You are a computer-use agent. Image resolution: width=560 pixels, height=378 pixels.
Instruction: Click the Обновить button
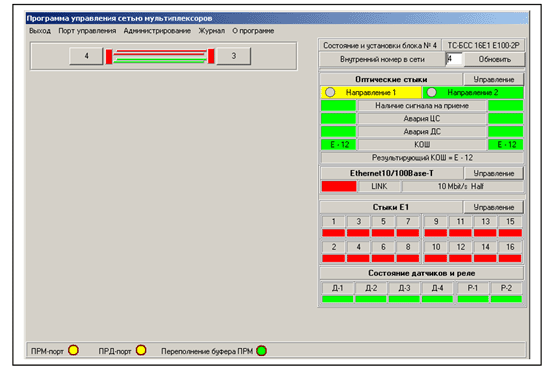click(494, 59)
